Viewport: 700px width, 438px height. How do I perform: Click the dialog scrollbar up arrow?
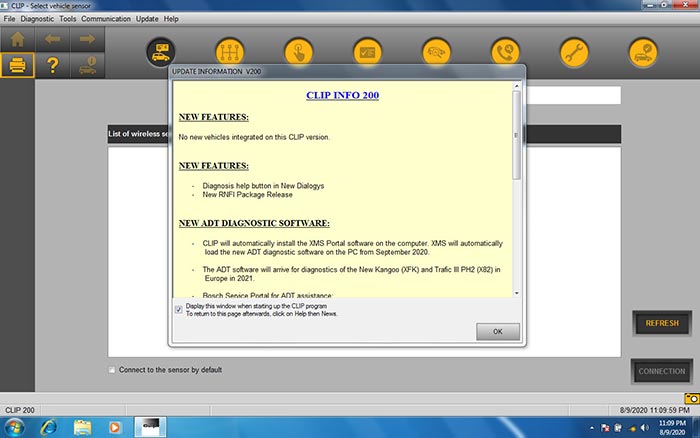517,86
